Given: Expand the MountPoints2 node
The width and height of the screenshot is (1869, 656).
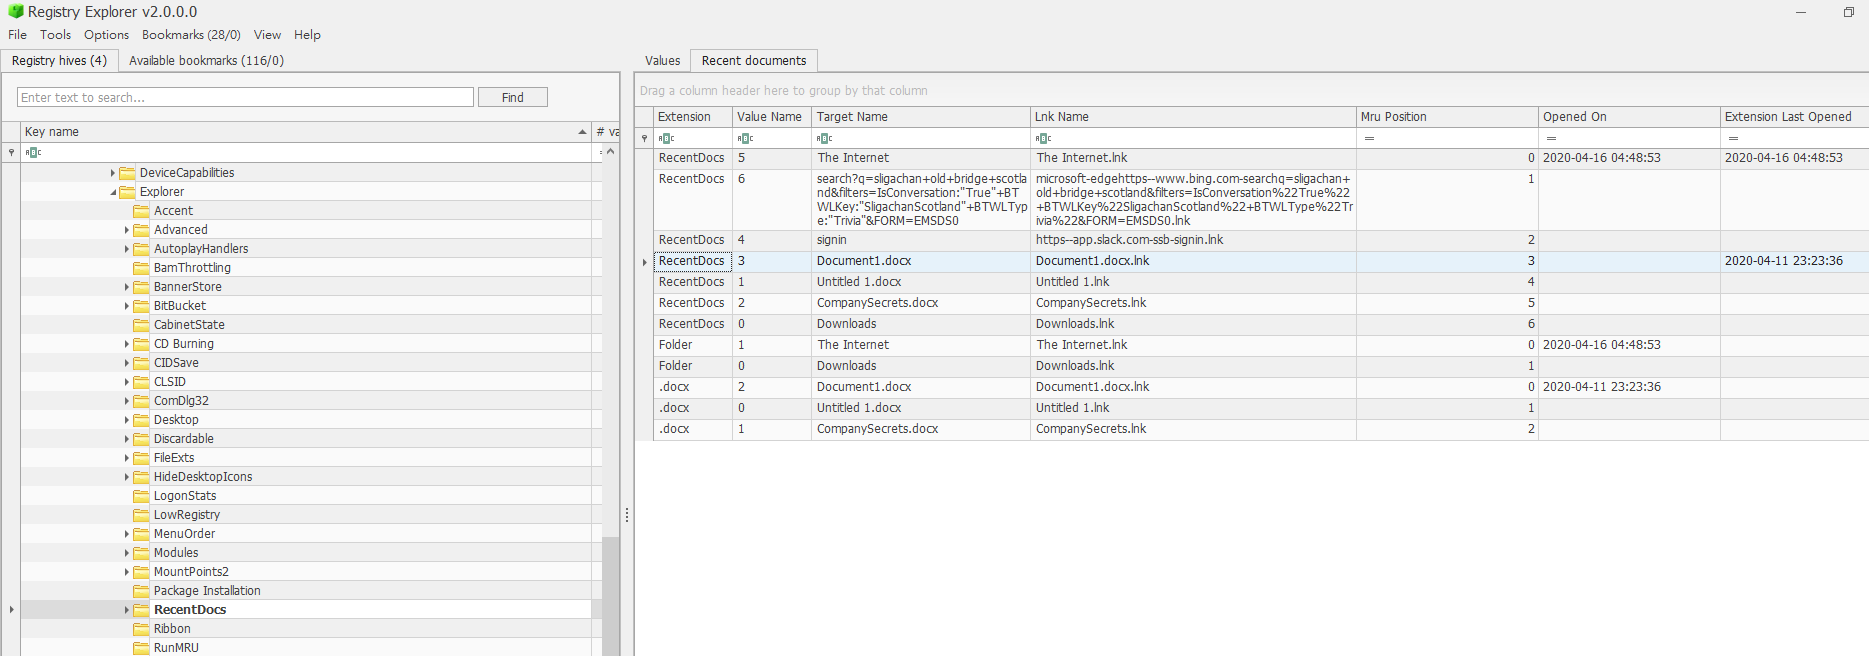Looking at the screenshot, I should coord(127,572).
